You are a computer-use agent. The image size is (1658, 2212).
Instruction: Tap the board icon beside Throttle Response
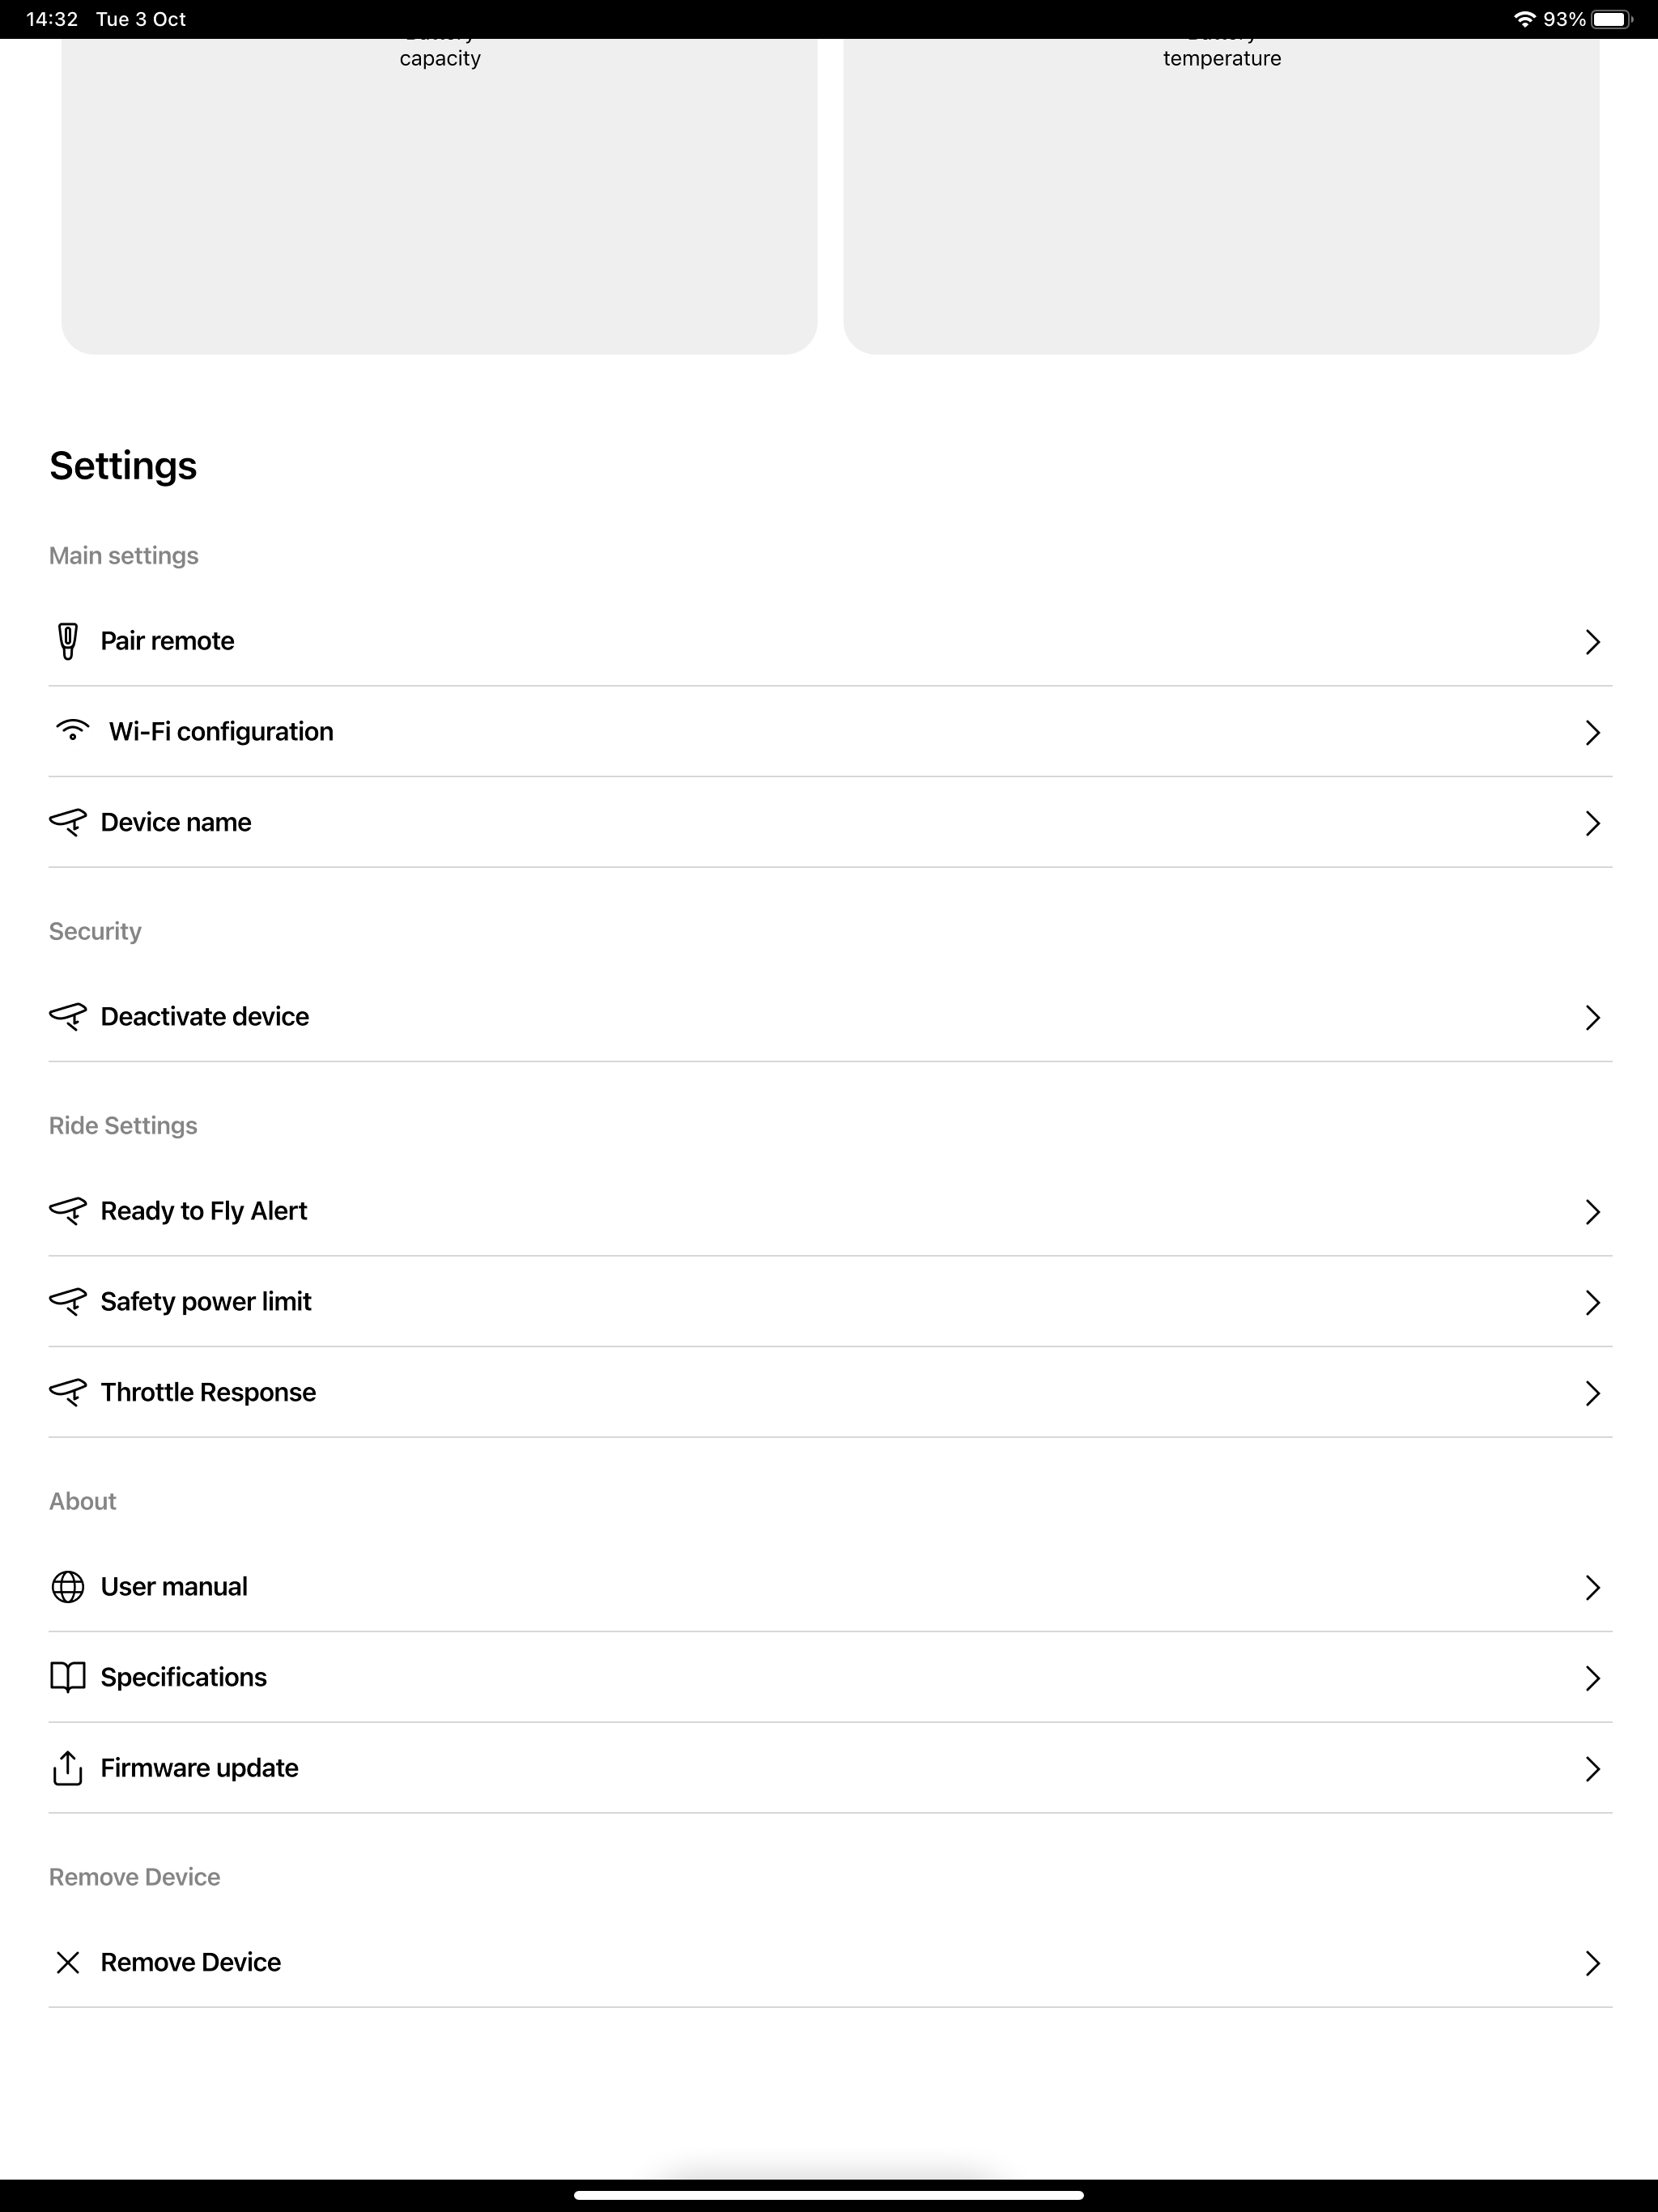coord(68,1392)
